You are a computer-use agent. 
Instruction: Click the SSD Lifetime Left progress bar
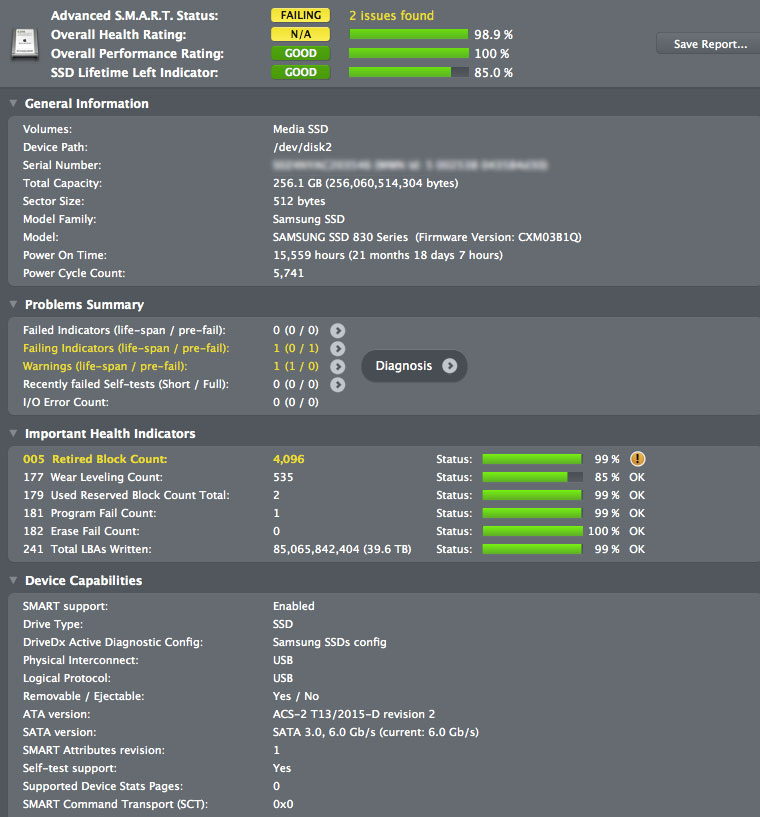point(409,72)
